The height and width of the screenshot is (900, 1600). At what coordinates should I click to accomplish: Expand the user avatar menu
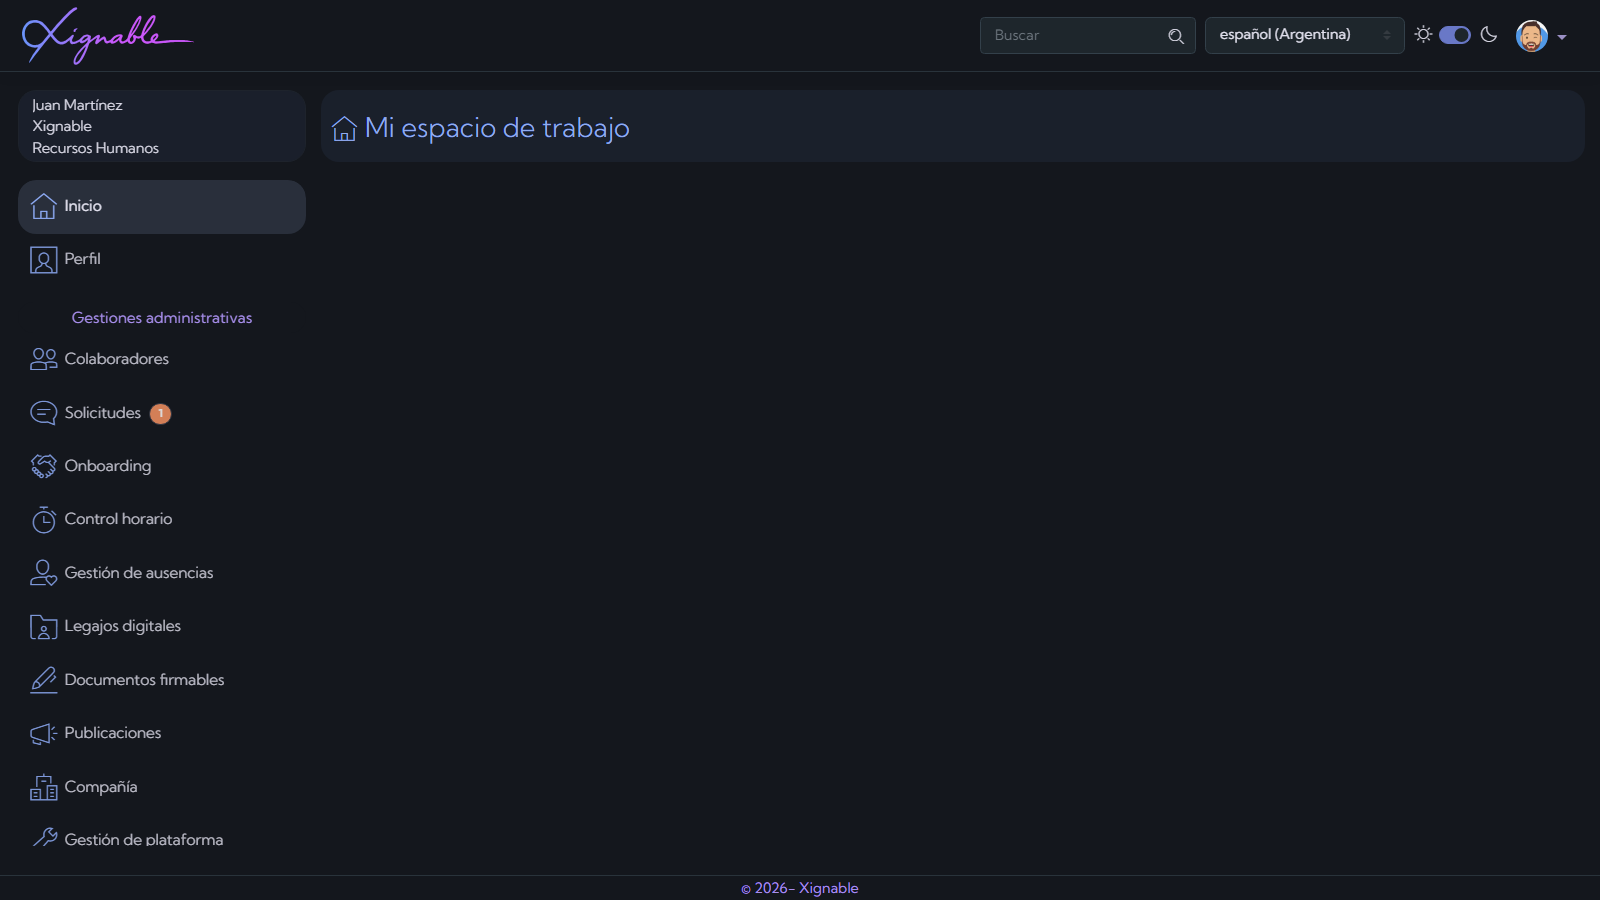(x=1532, y=35)
